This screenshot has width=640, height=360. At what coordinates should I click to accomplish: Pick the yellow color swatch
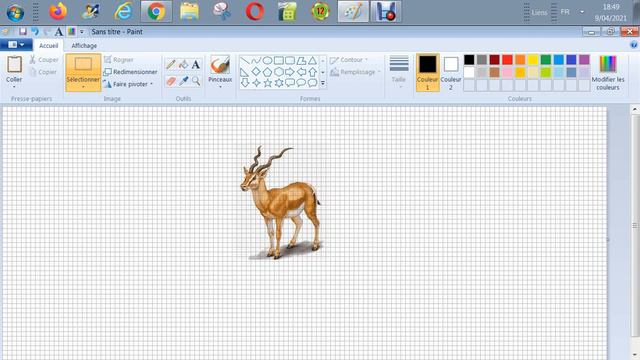click(x=533, y=60)
